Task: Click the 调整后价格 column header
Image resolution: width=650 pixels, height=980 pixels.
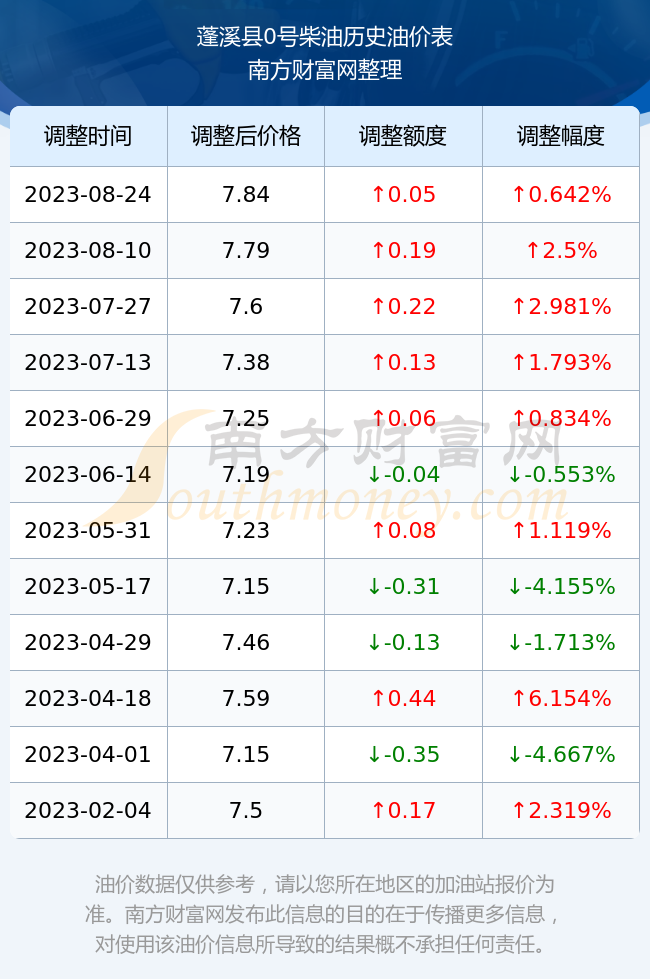Action: point(246,136)
